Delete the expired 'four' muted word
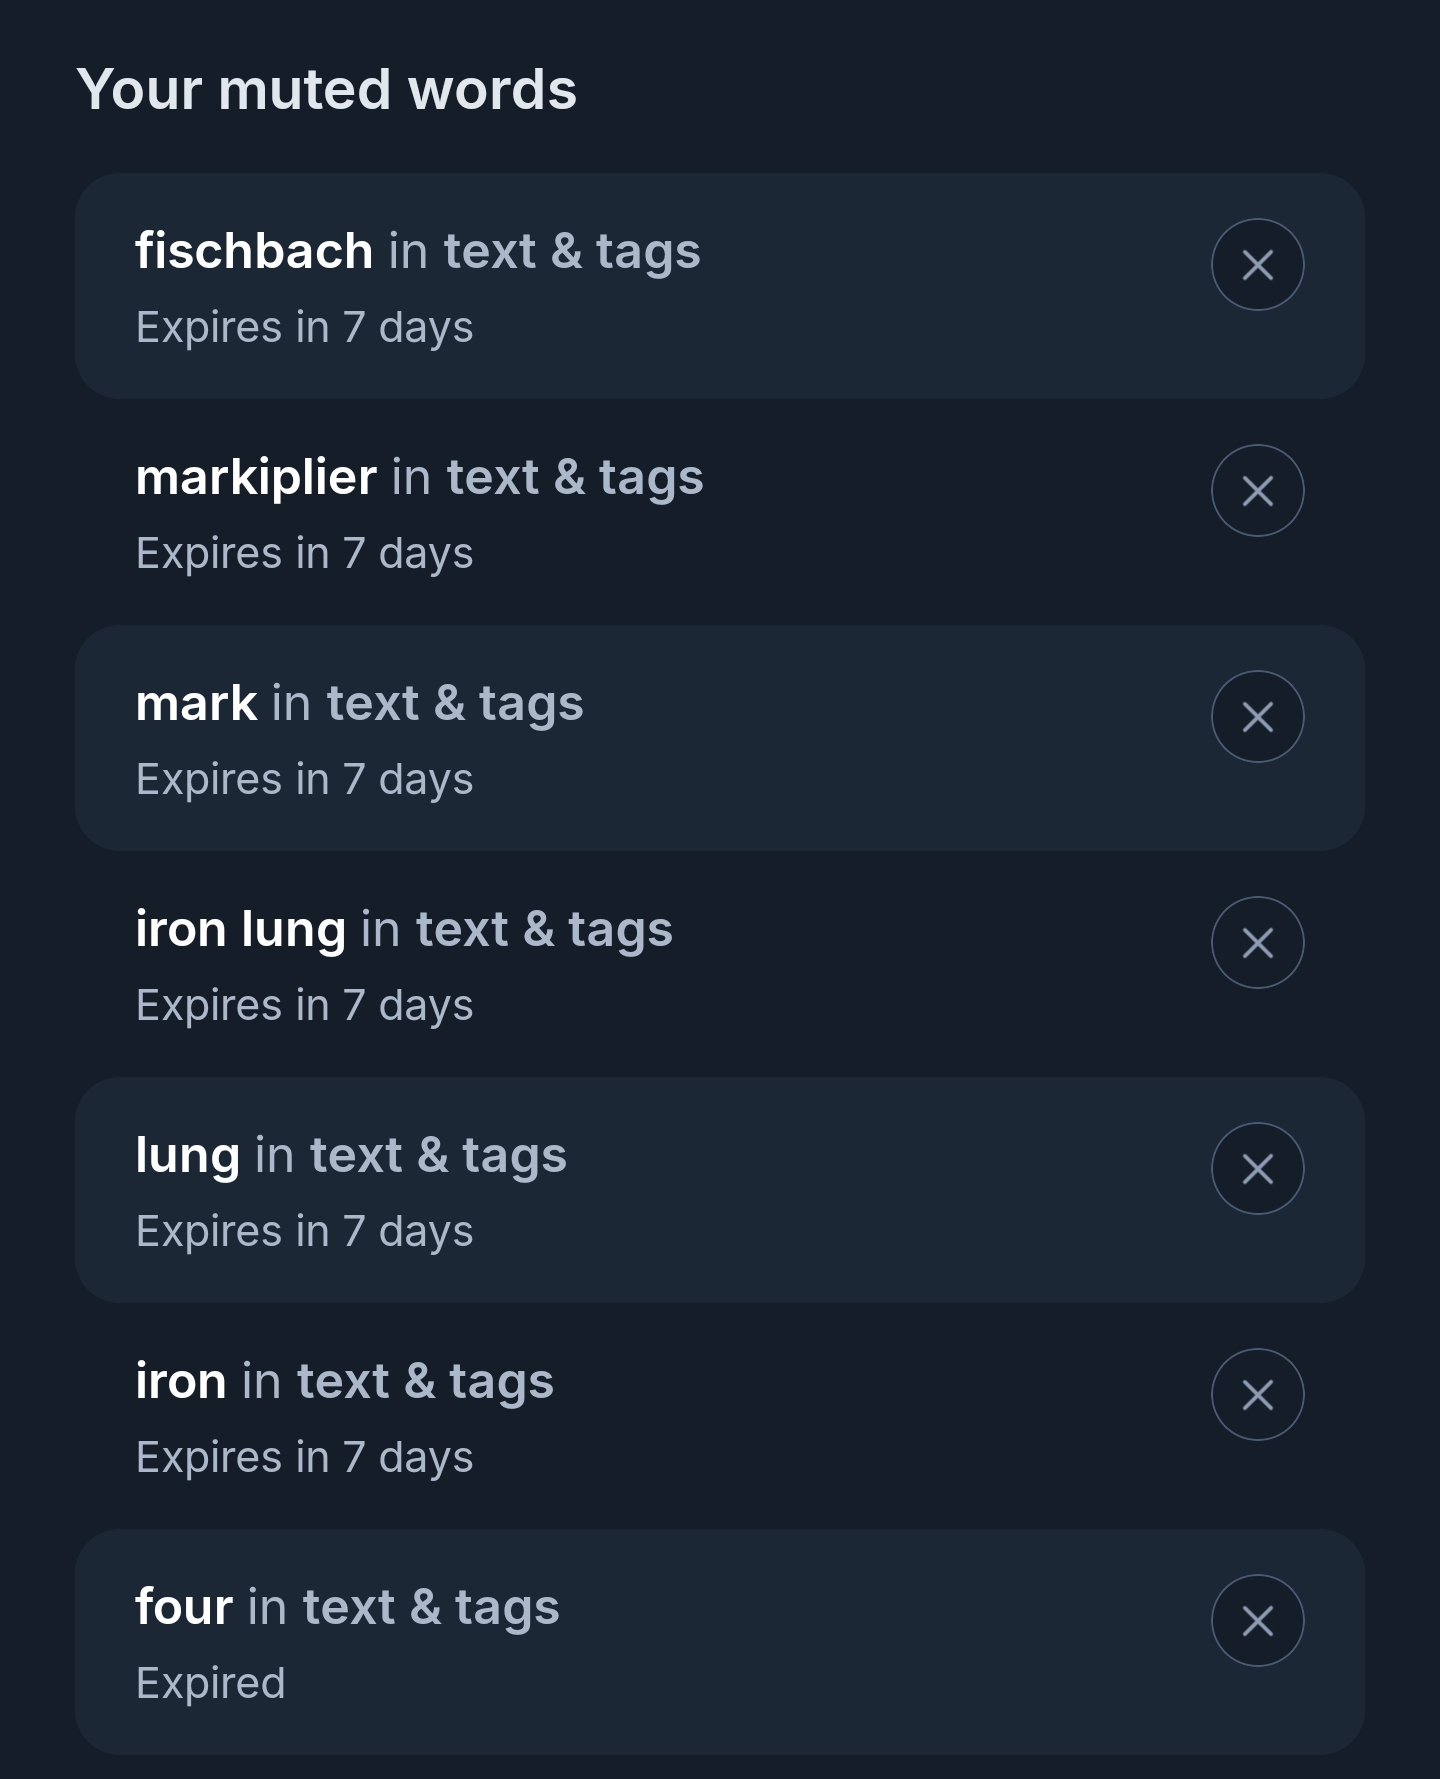 pos(1257,1621)
